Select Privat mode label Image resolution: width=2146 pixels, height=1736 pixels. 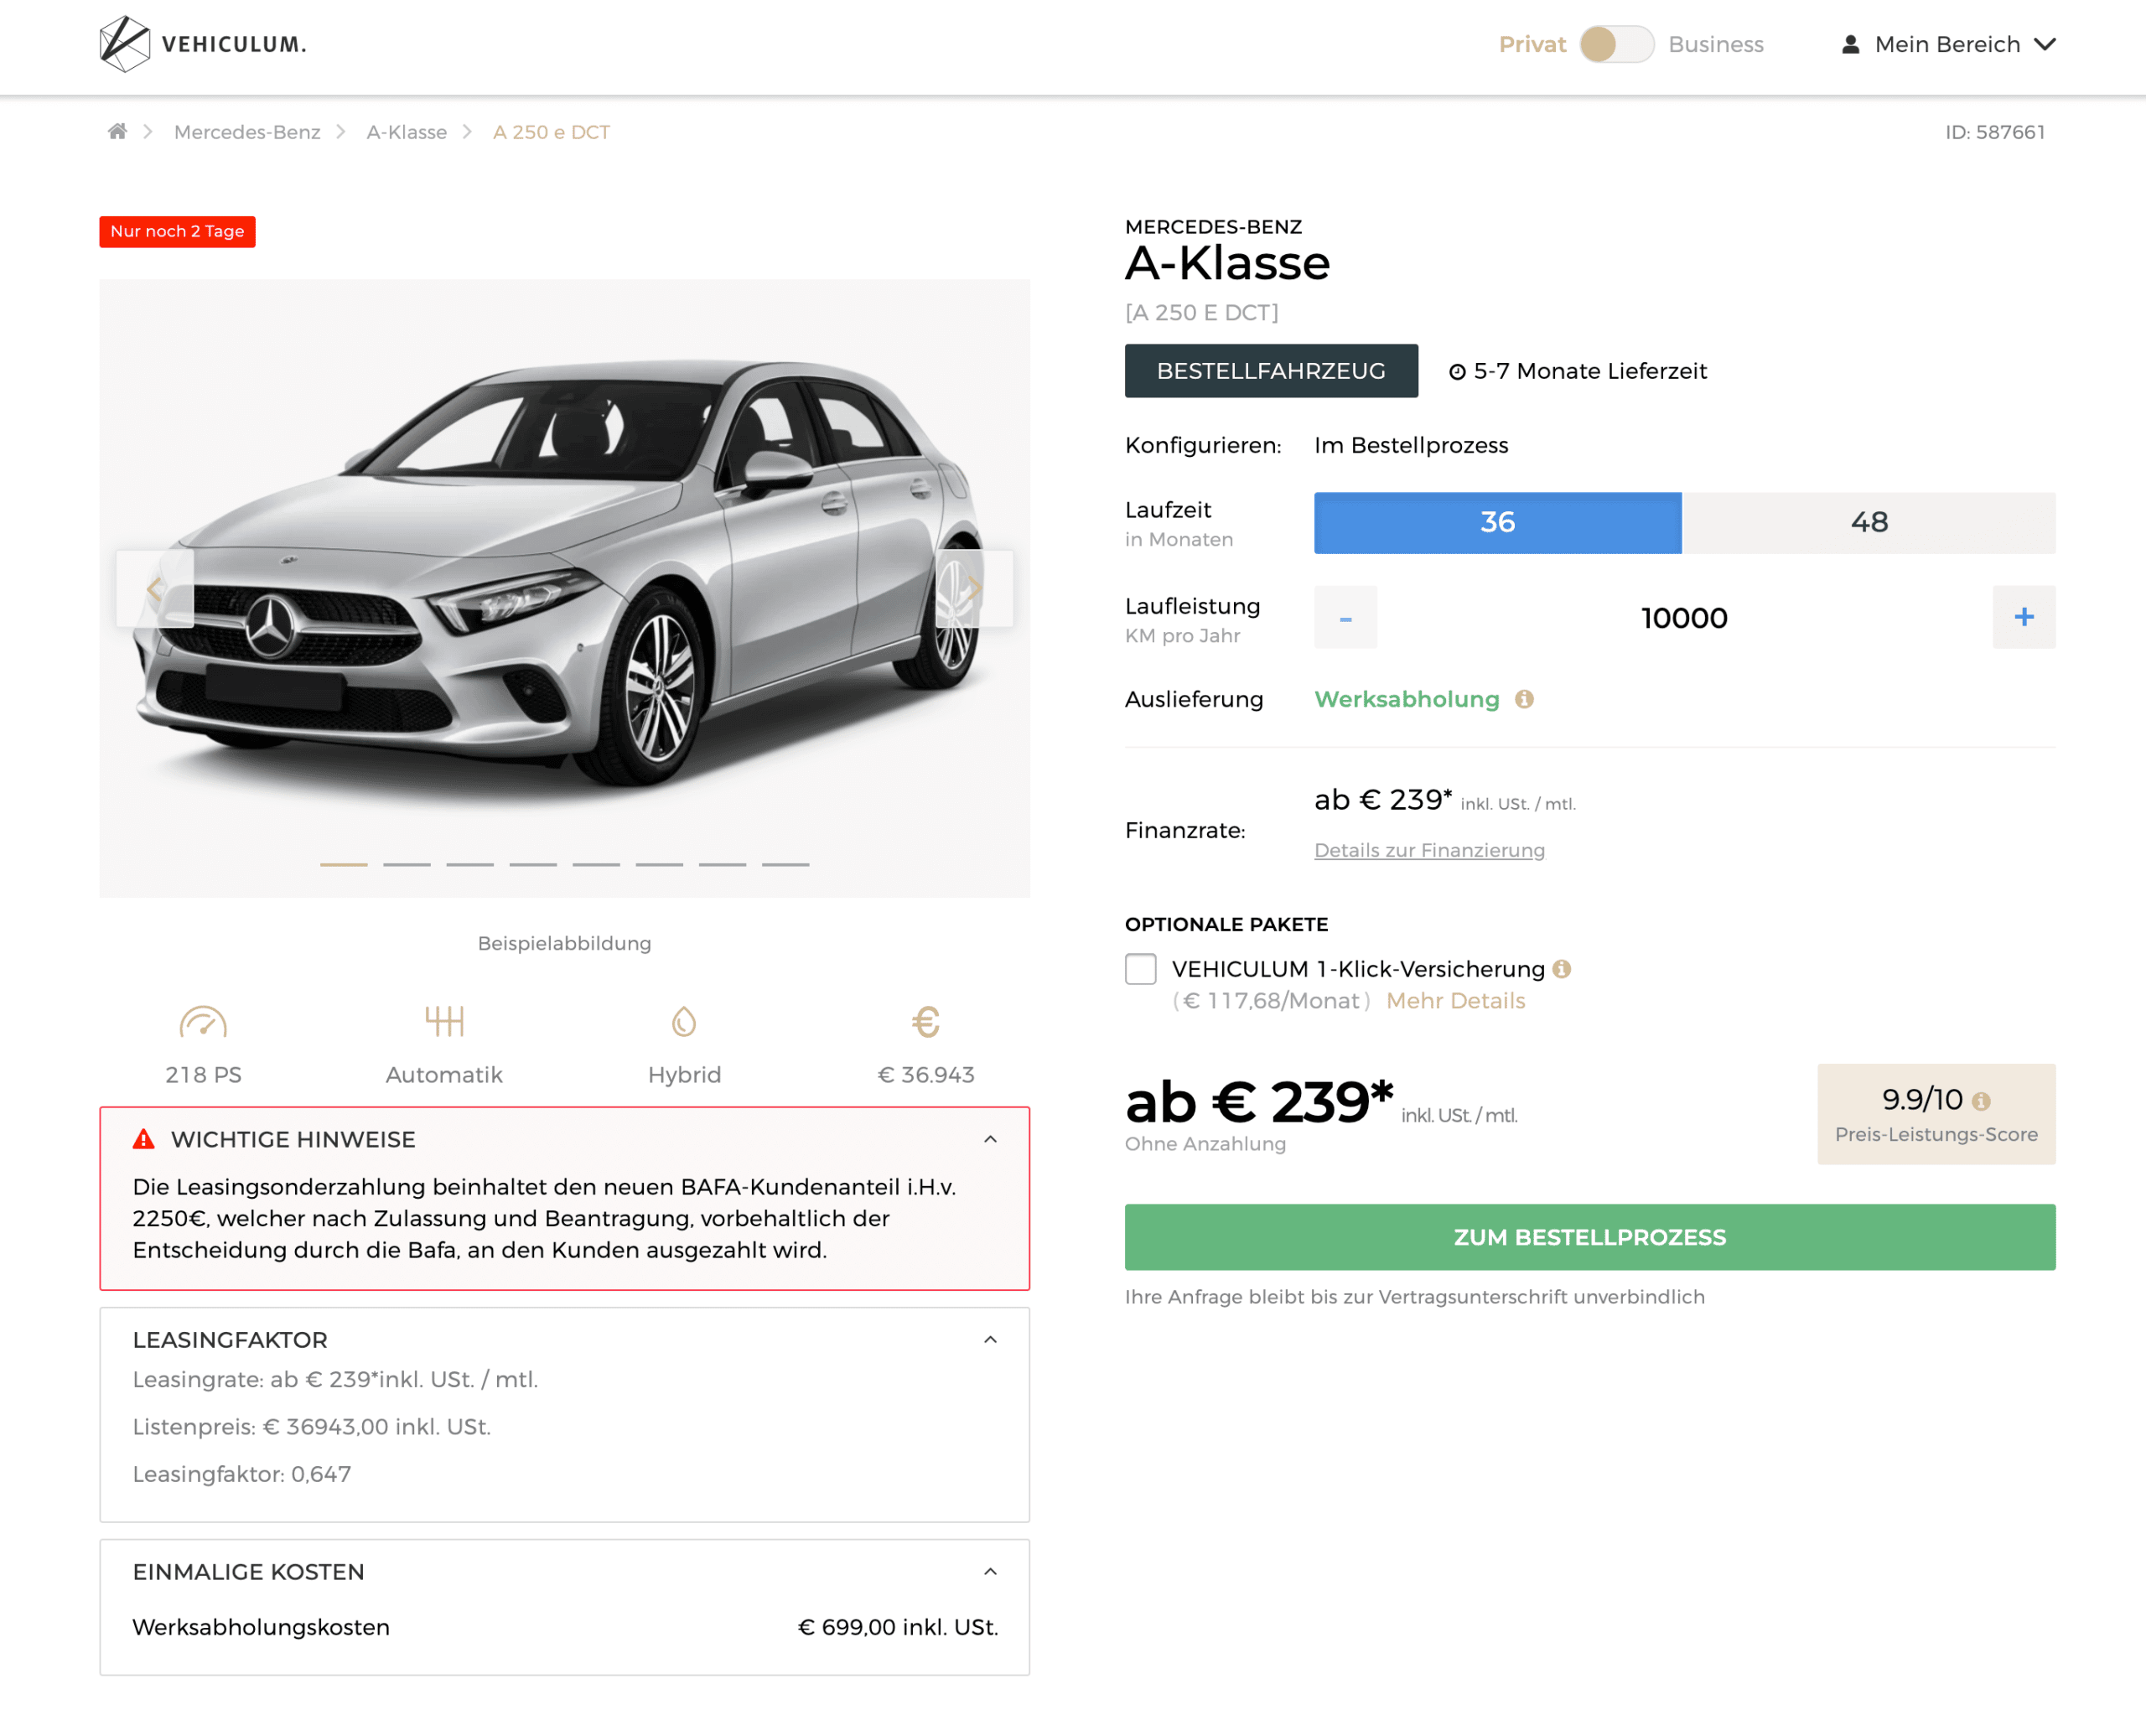pyautogui.click(x=1532, y=44)
